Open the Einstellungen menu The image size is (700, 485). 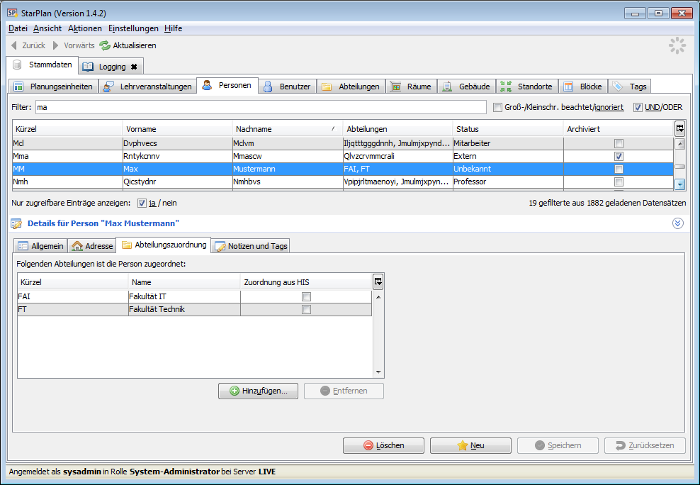coord(133,29)
